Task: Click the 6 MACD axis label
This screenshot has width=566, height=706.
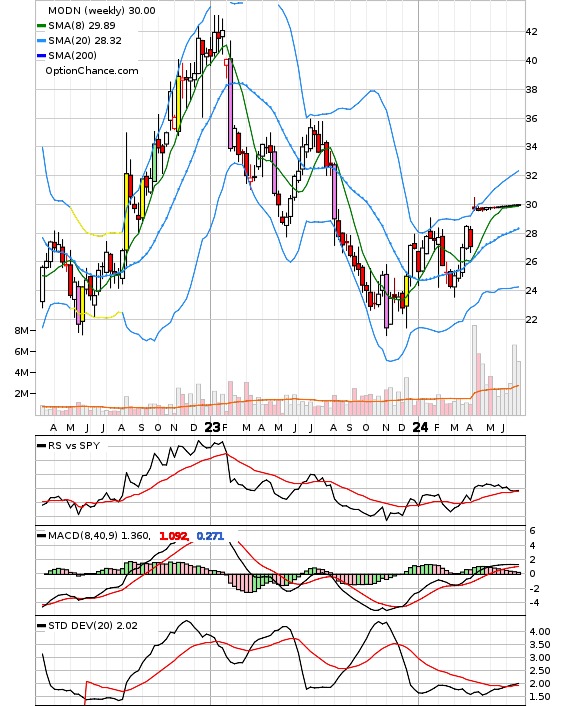Action: (532, 531)
